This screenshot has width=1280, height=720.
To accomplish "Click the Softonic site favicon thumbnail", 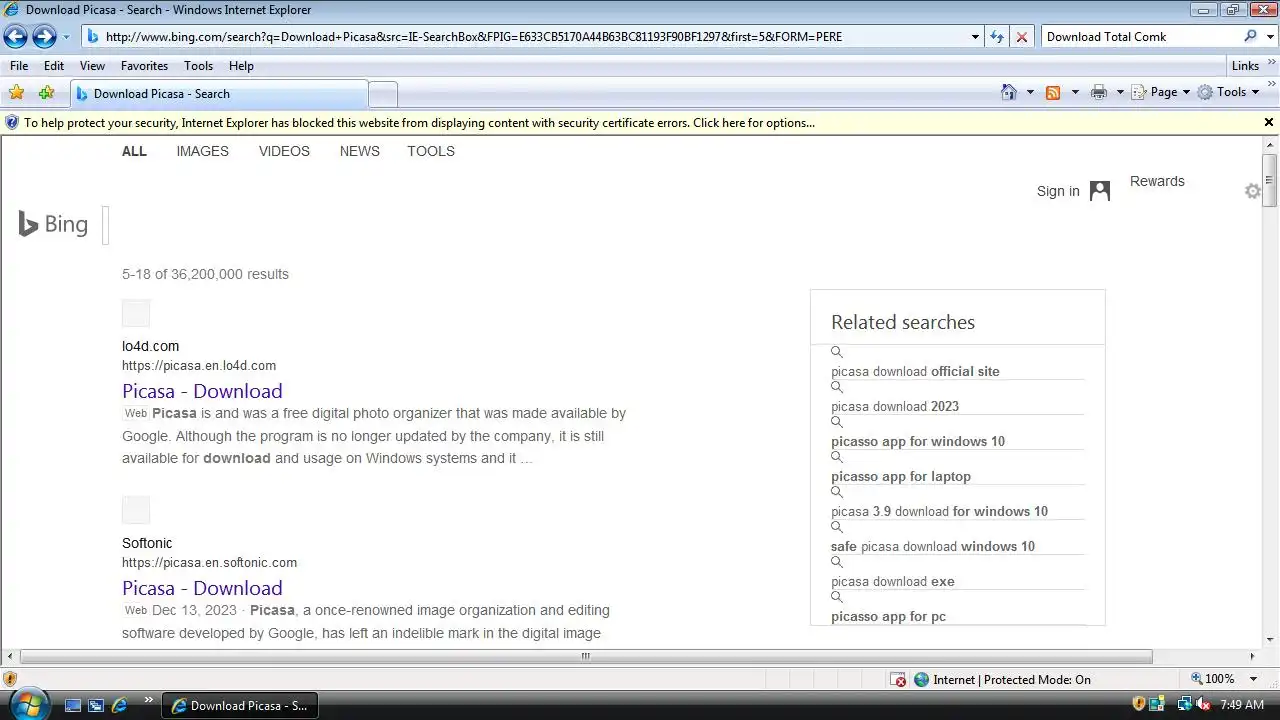I will 136,510.
